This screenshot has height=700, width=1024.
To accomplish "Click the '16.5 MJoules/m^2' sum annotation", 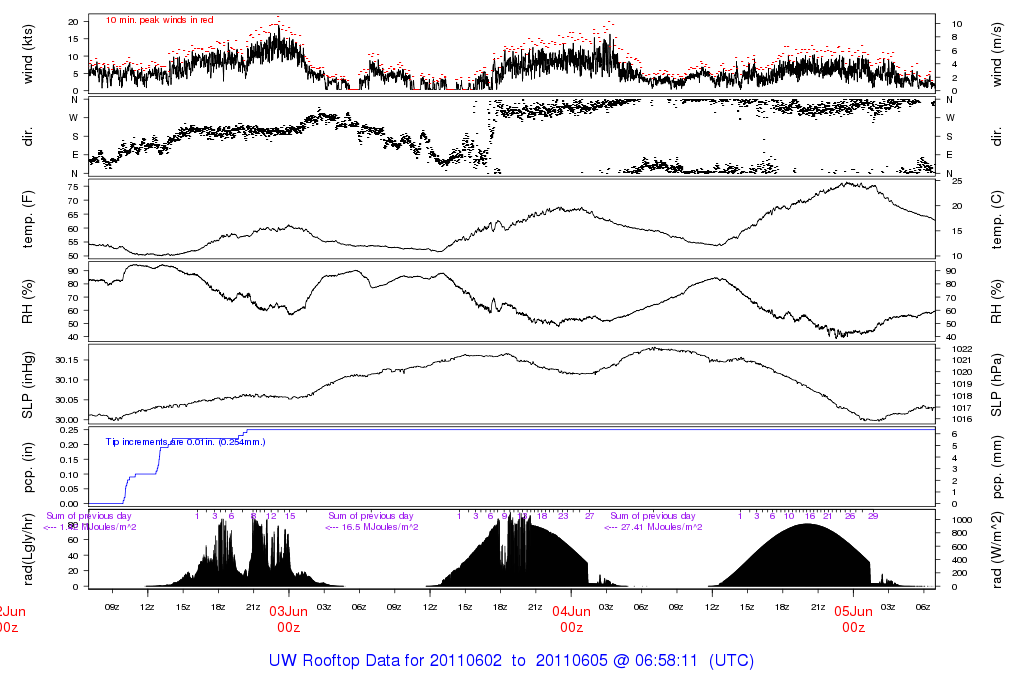I will coord(380,527).
